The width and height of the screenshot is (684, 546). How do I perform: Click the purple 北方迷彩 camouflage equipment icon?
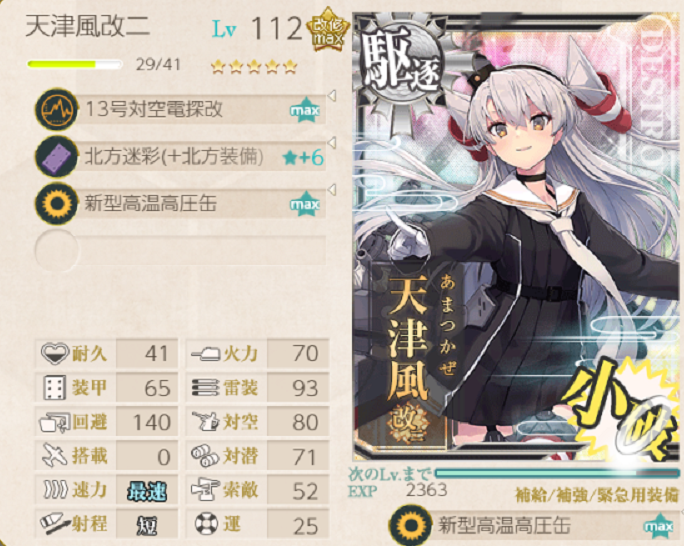(x=57, y=156)
